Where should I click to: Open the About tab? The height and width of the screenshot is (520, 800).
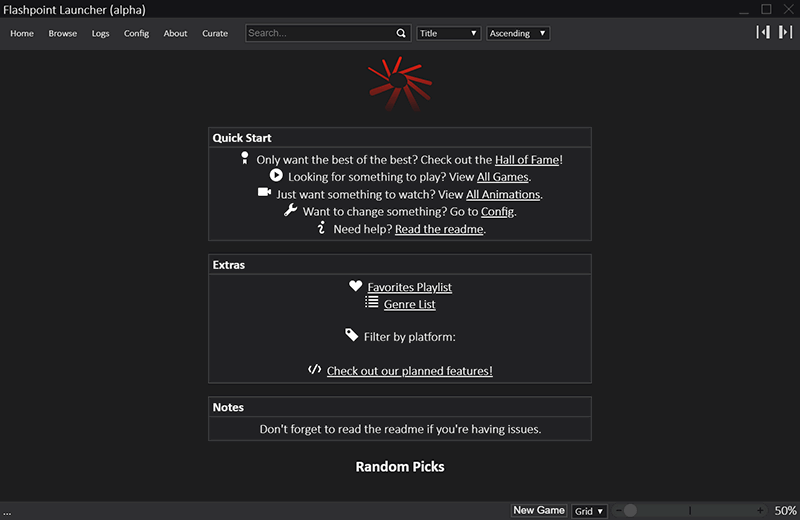(176, 33)
